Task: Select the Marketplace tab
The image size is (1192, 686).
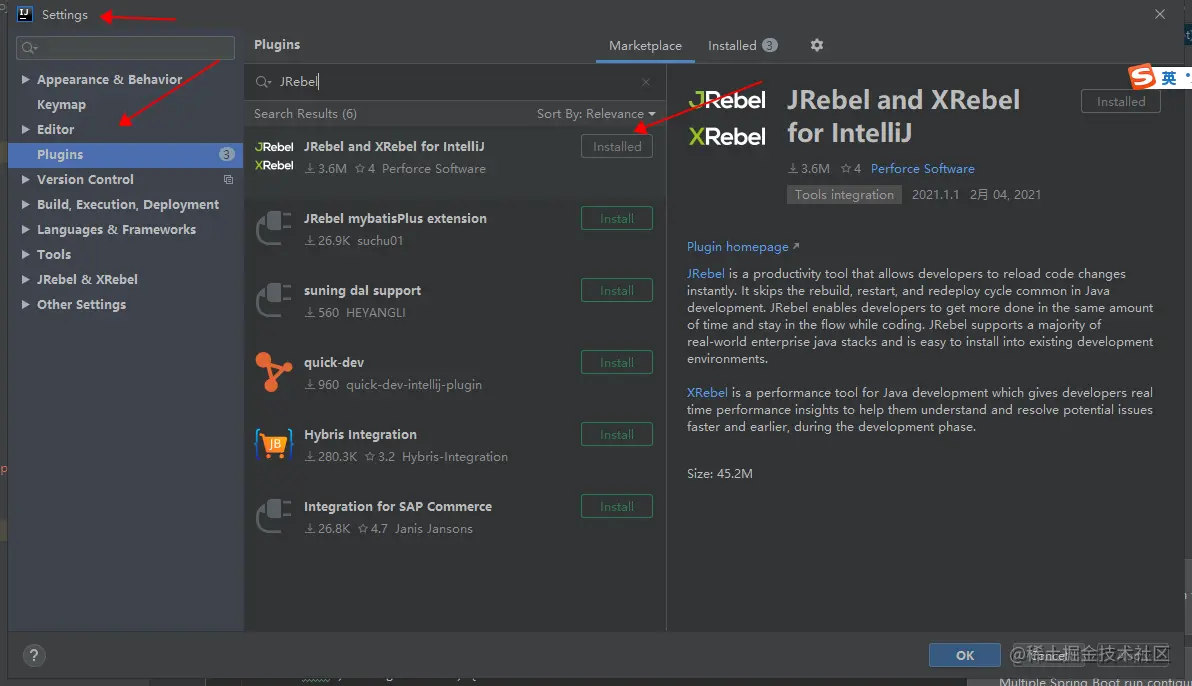Action: [645, 46]
